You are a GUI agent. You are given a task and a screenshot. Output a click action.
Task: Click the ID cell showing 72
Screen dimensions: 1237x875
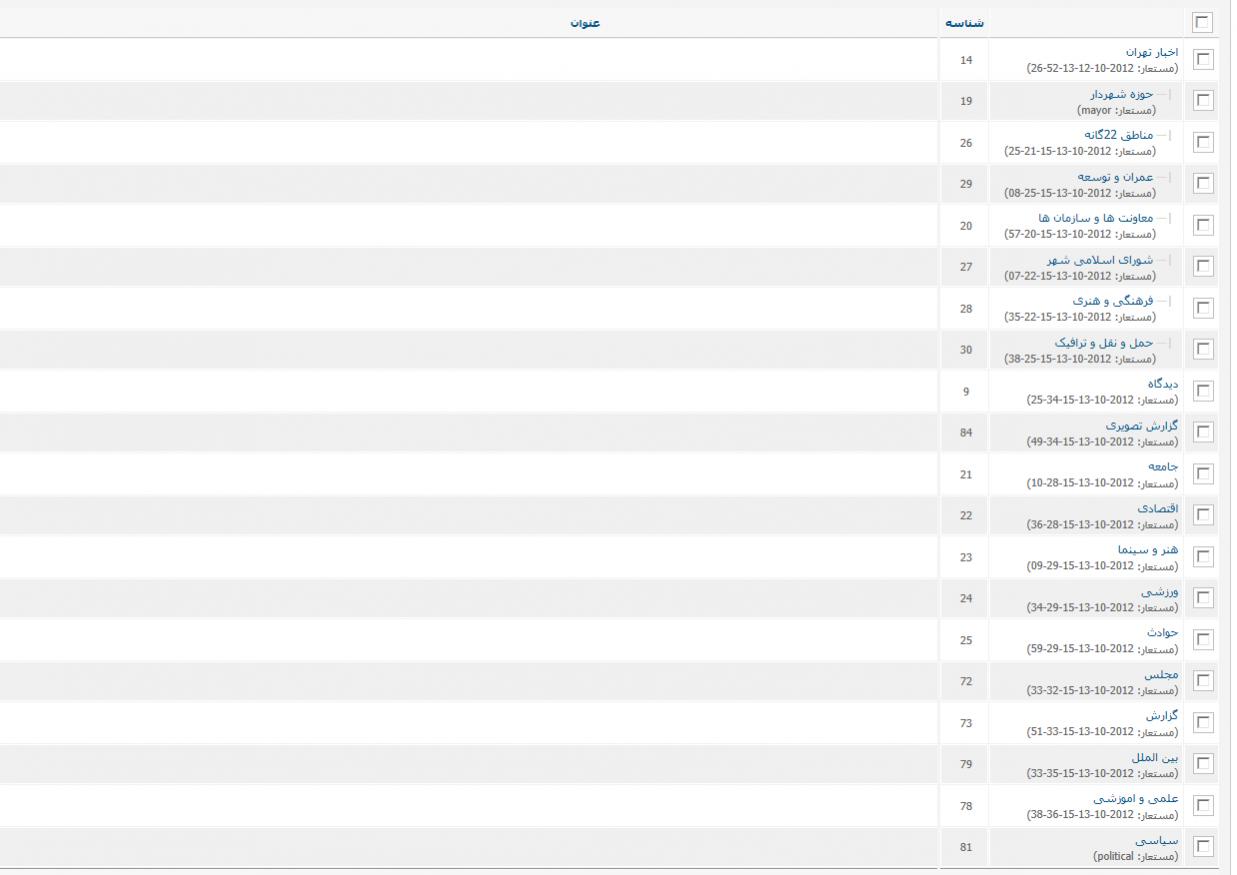pos(966,682)
